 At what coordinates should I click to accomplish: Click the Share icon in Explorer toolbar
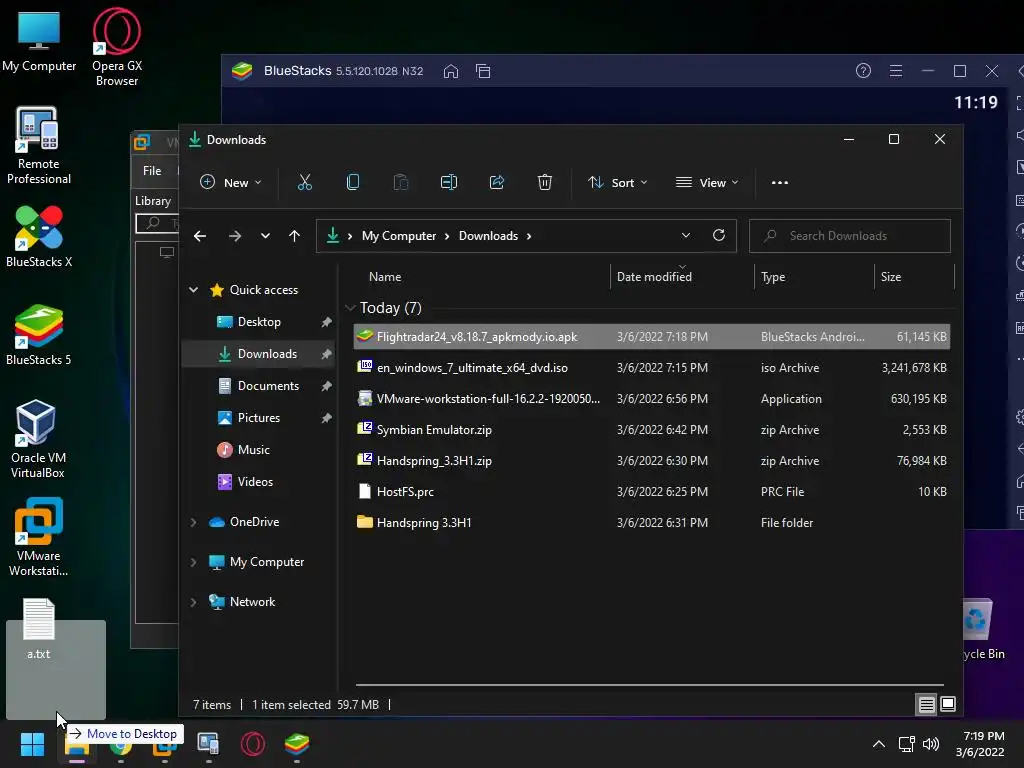click(x=497, y=182)
